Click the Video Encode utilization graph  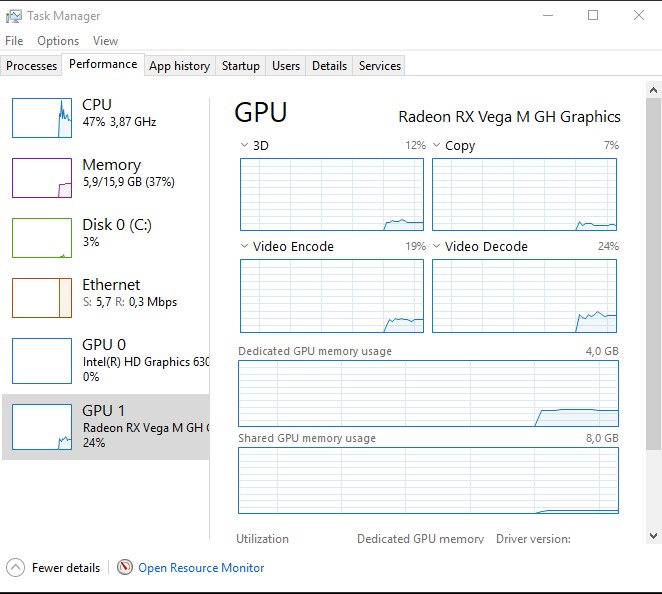[332, 296]
